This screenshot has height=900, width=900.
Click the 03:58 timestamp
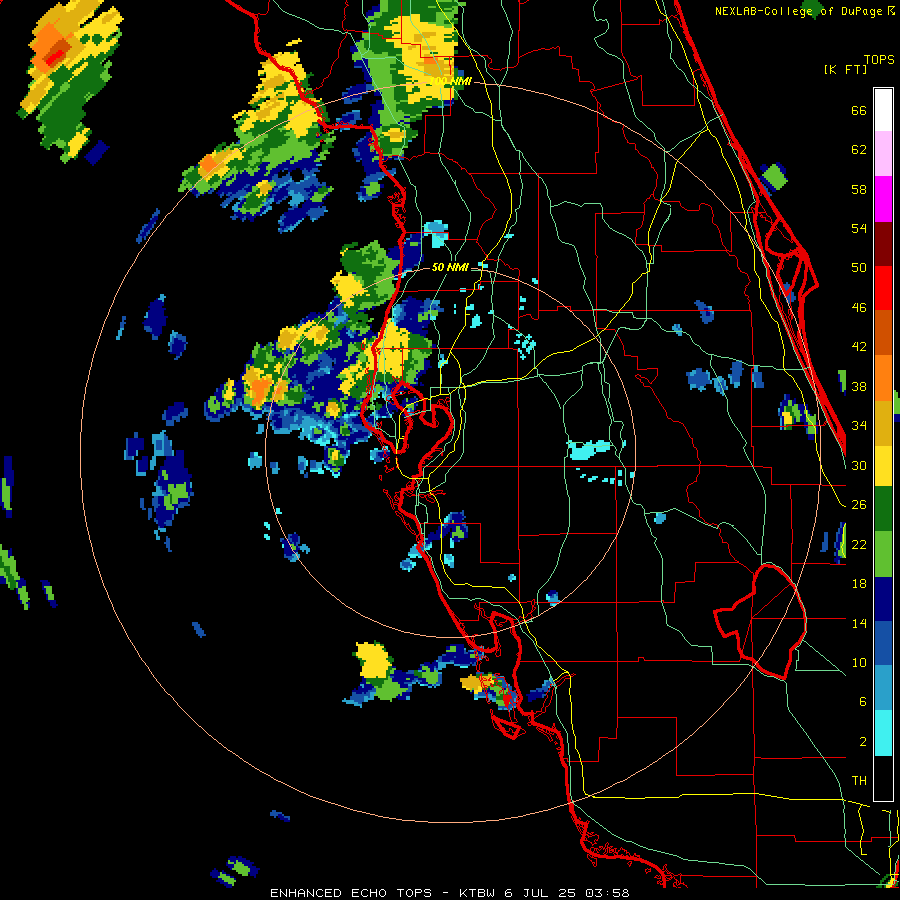click(608, 893)
